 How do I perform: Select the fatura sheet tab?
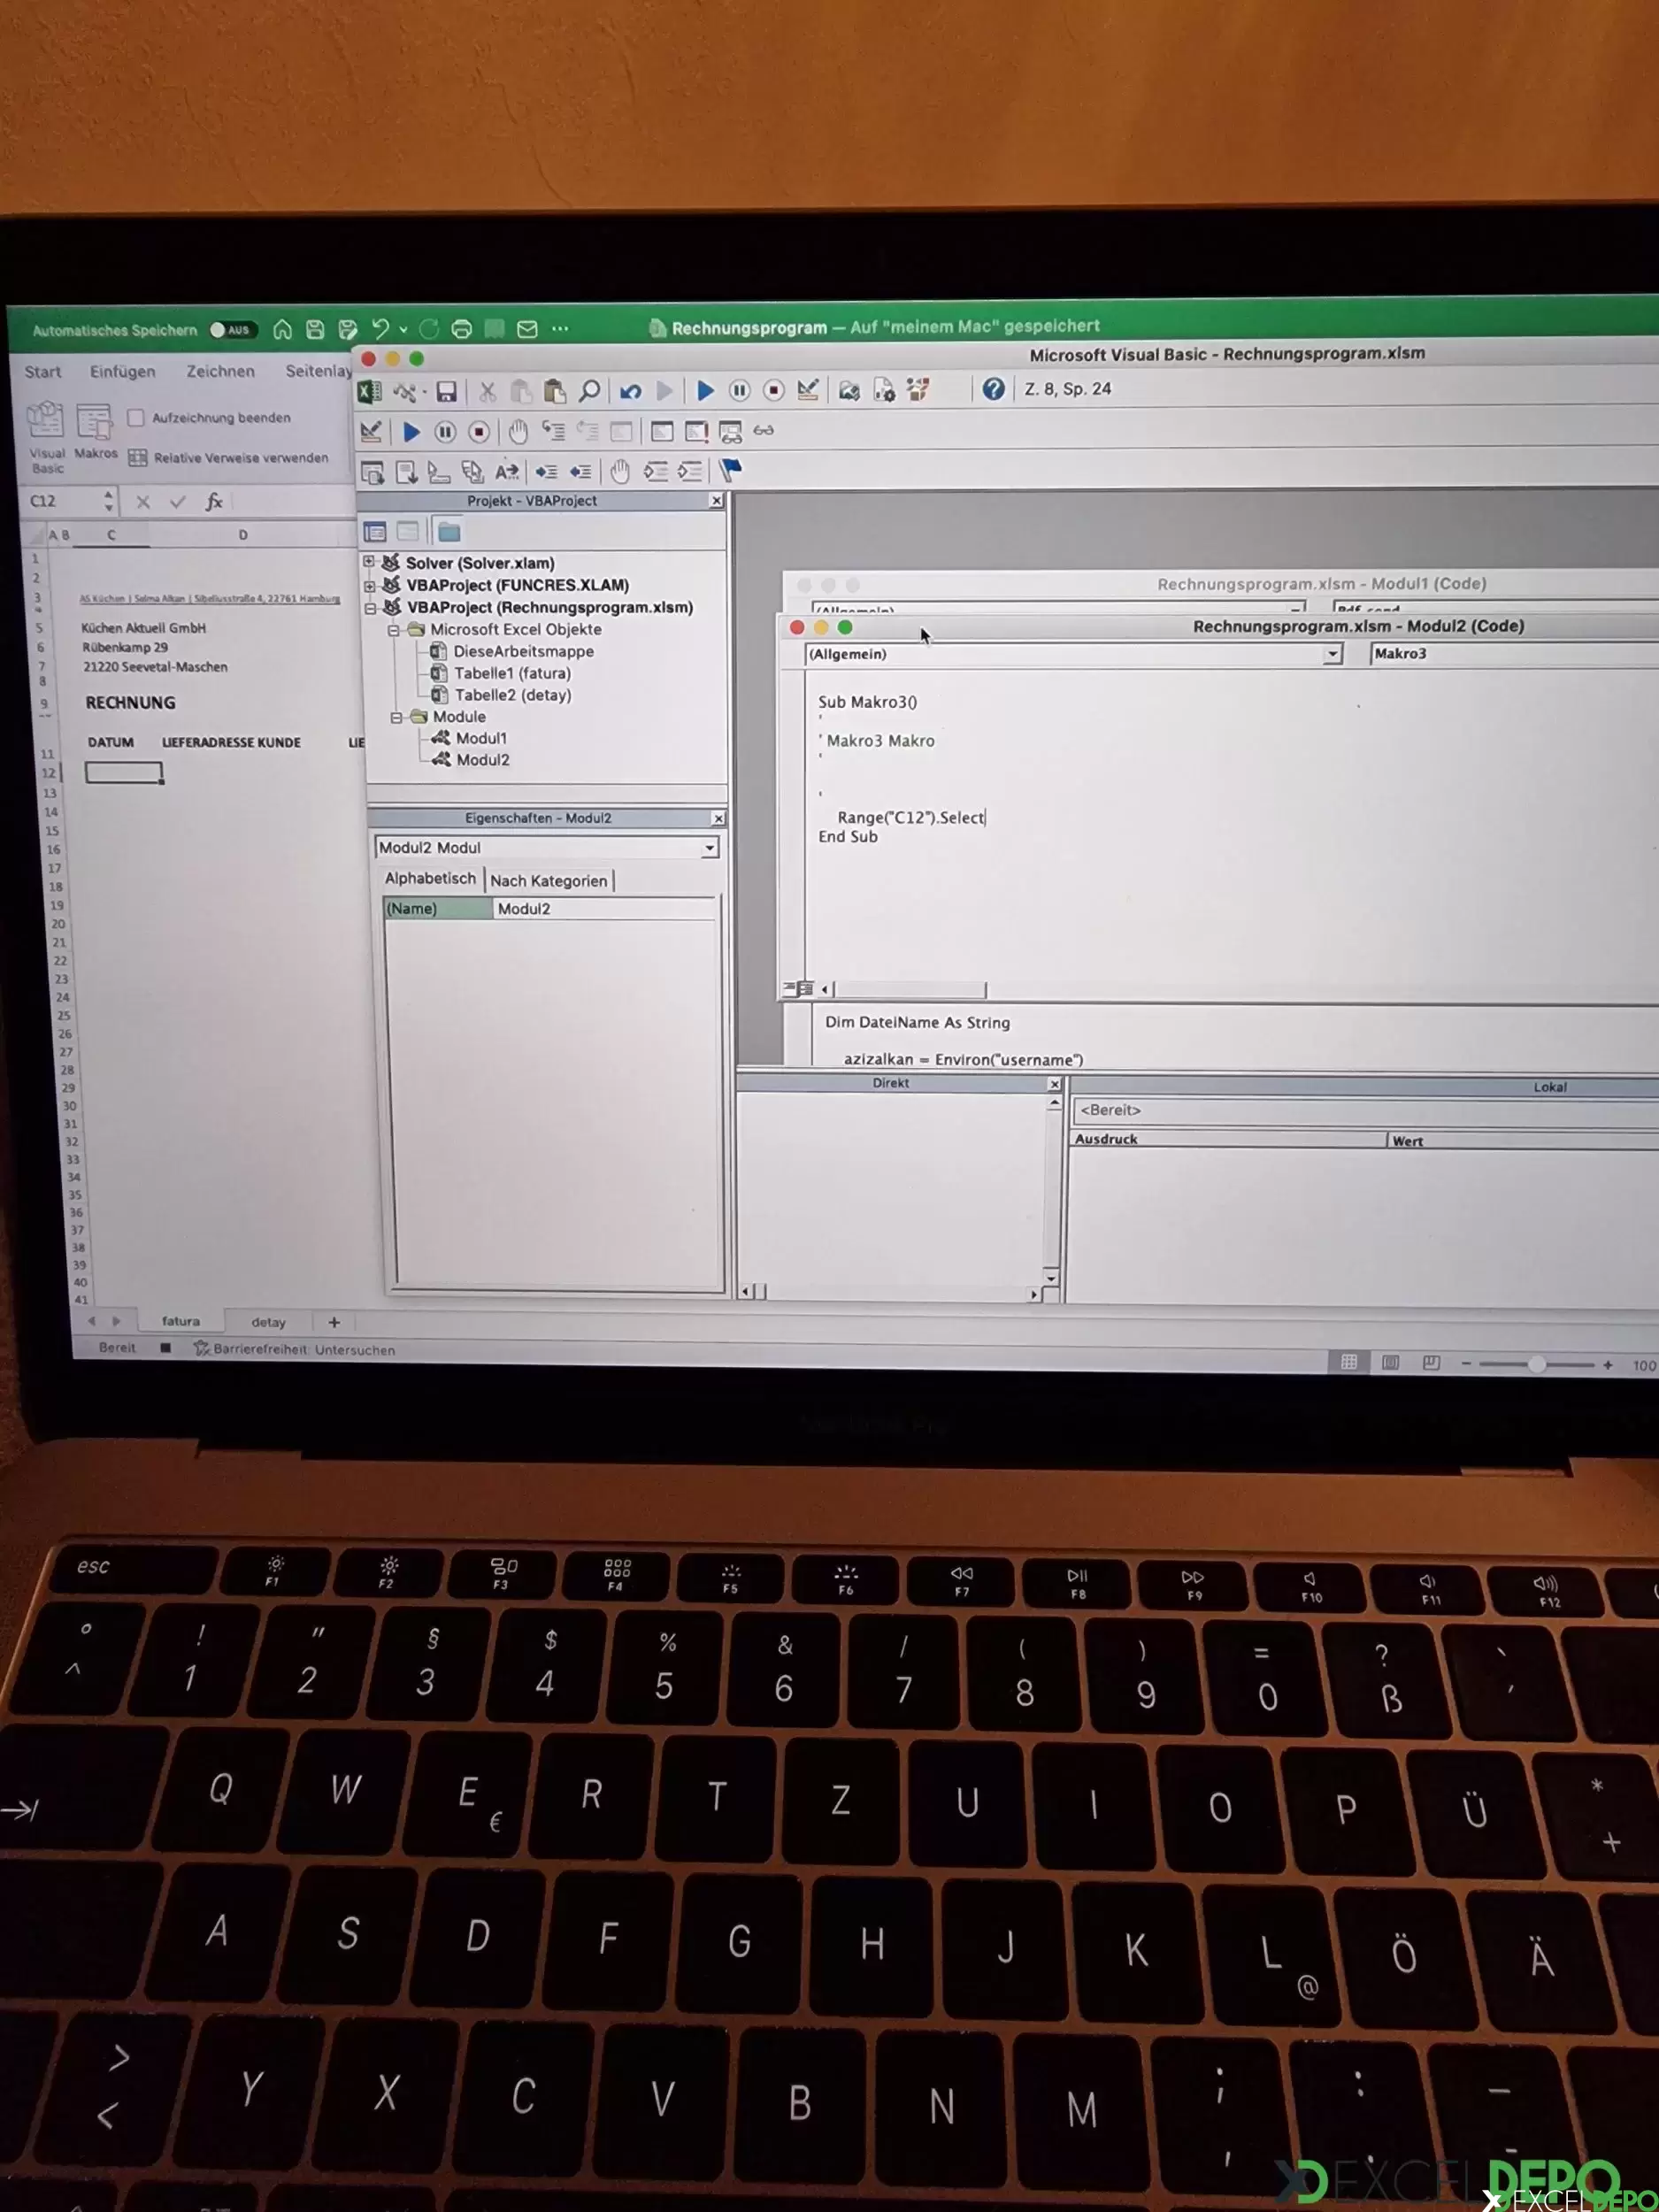coord(181,1321)
